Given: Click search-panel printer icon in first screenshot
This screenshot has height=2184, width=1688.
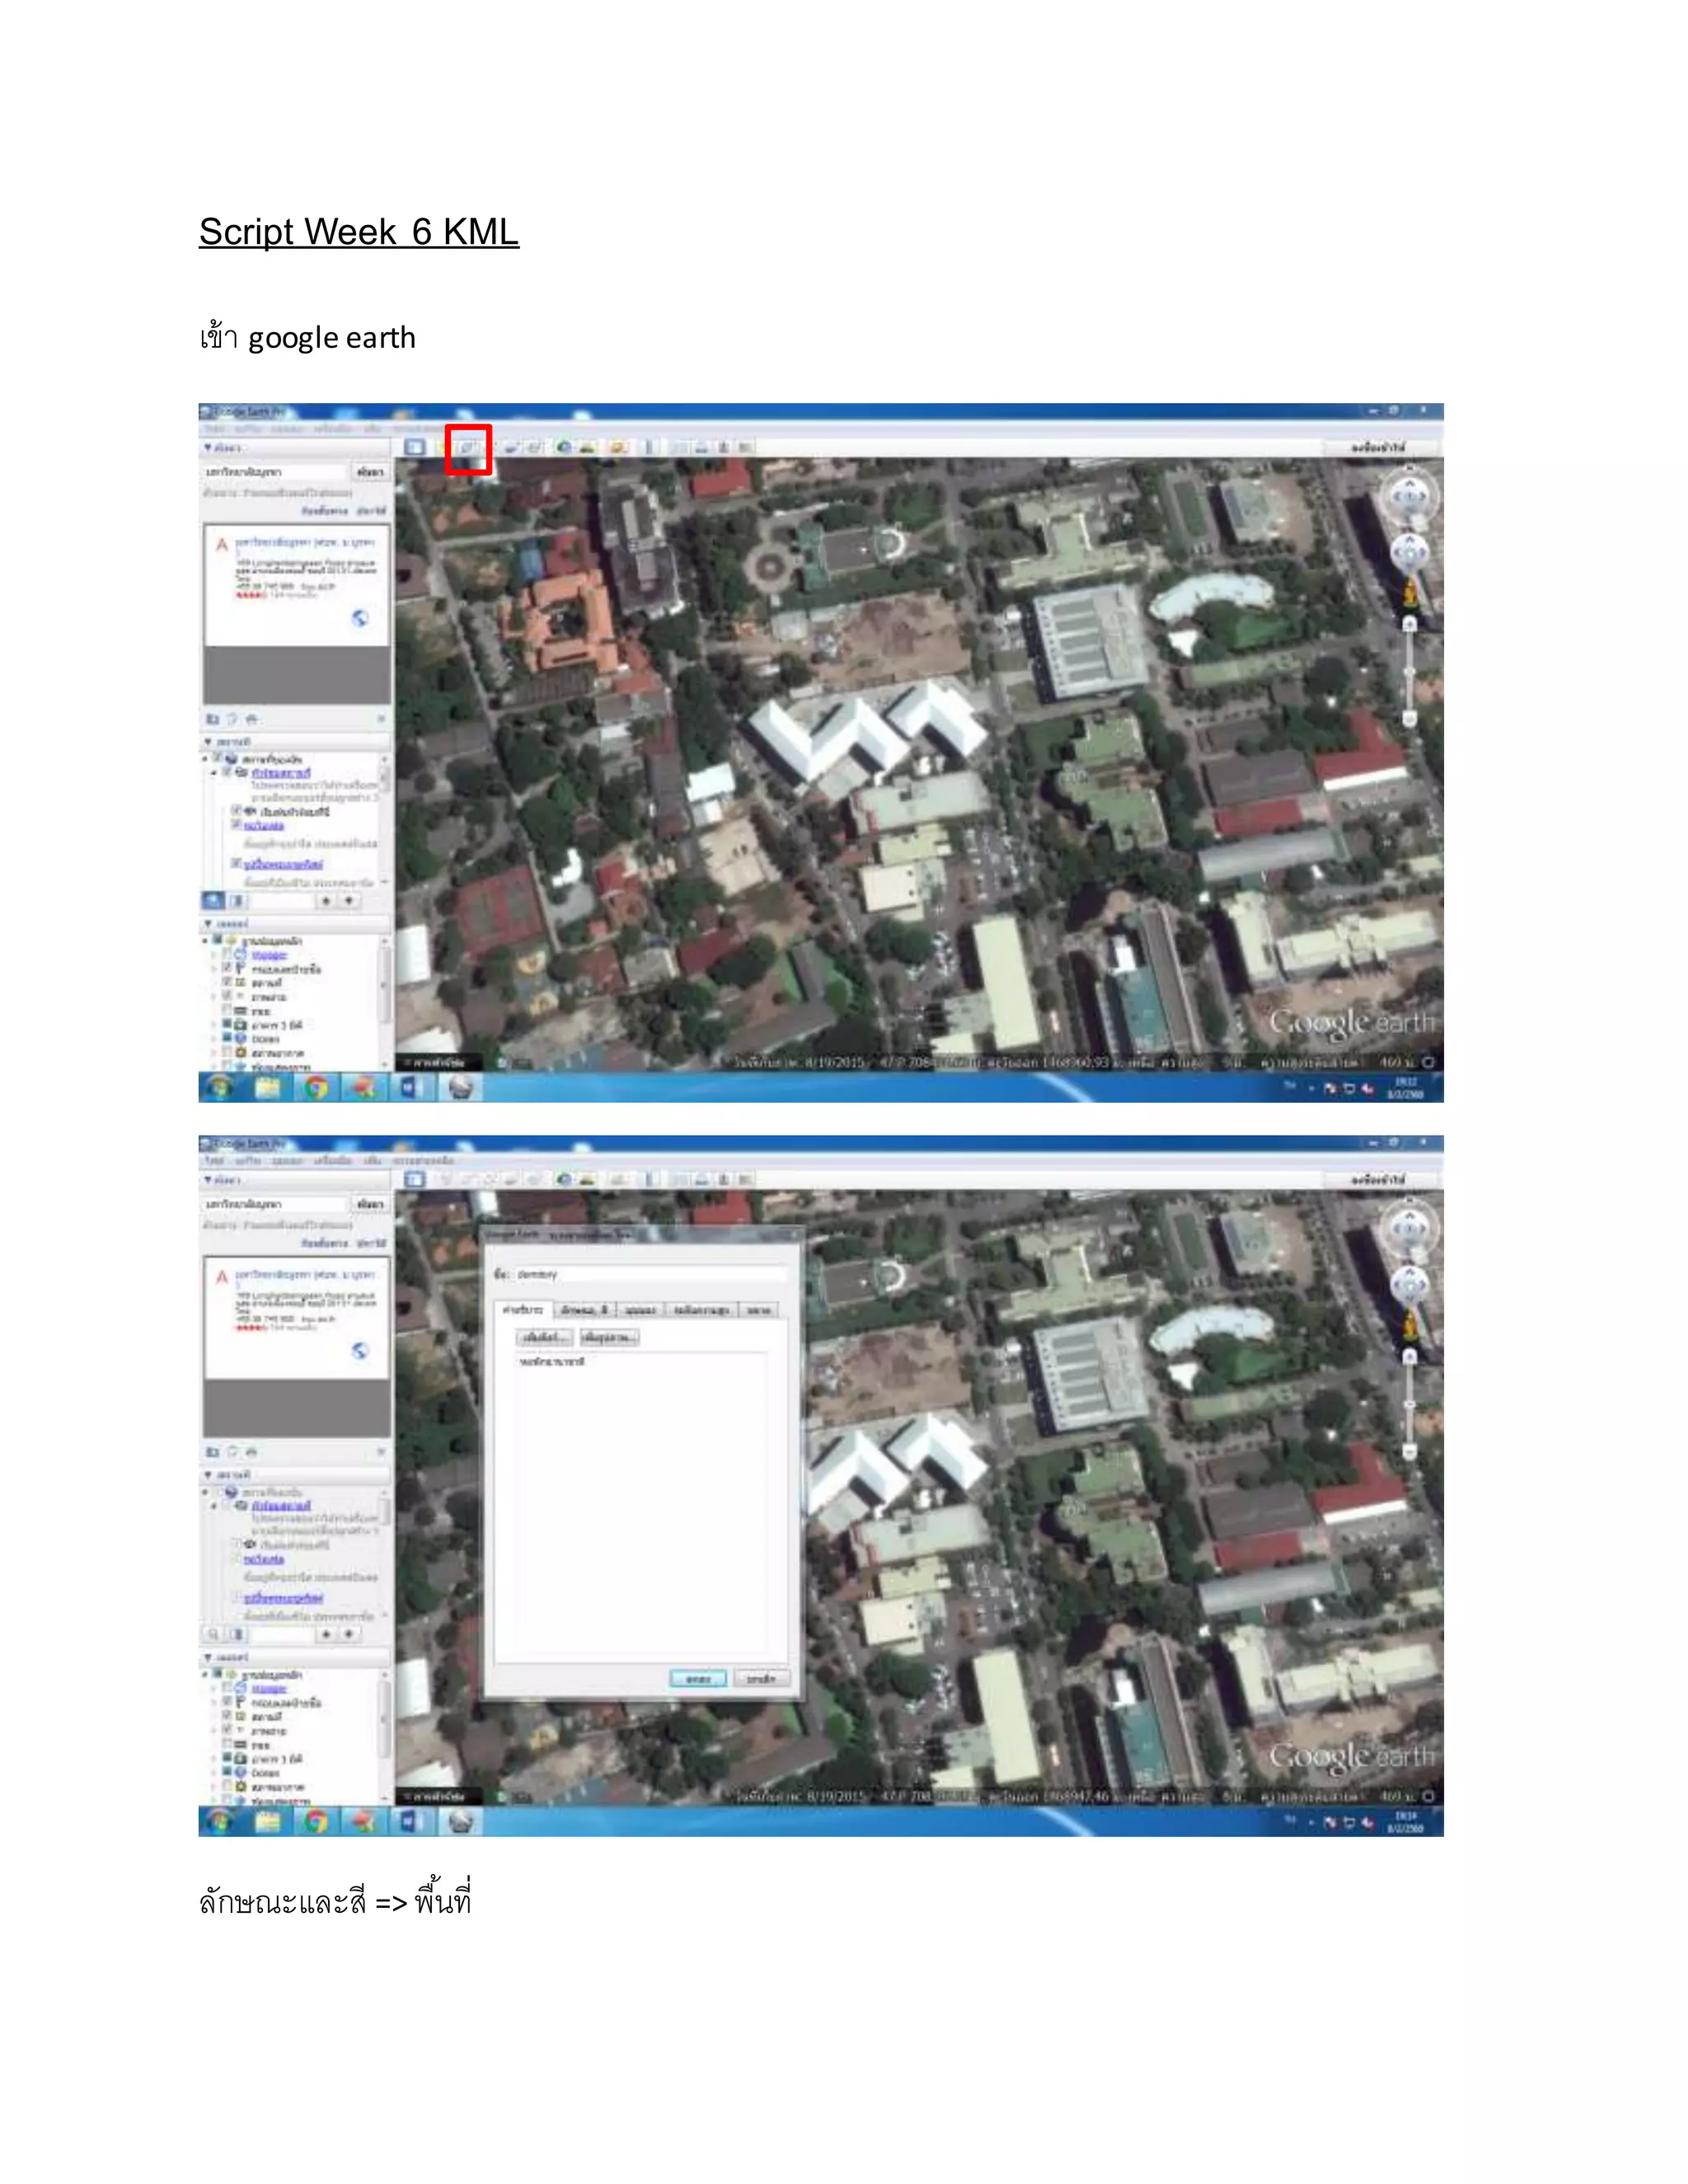Looking at the screenshot, I should (251, 719).
